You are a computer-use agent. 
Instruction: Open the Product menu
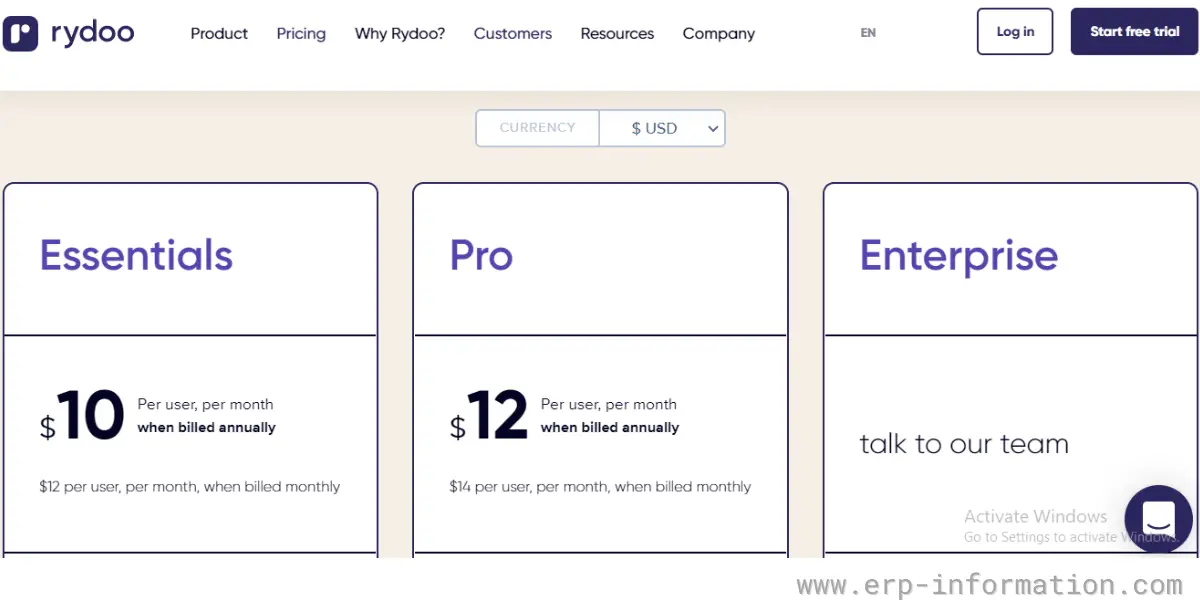pyautogui.click(x=219, y=33)
